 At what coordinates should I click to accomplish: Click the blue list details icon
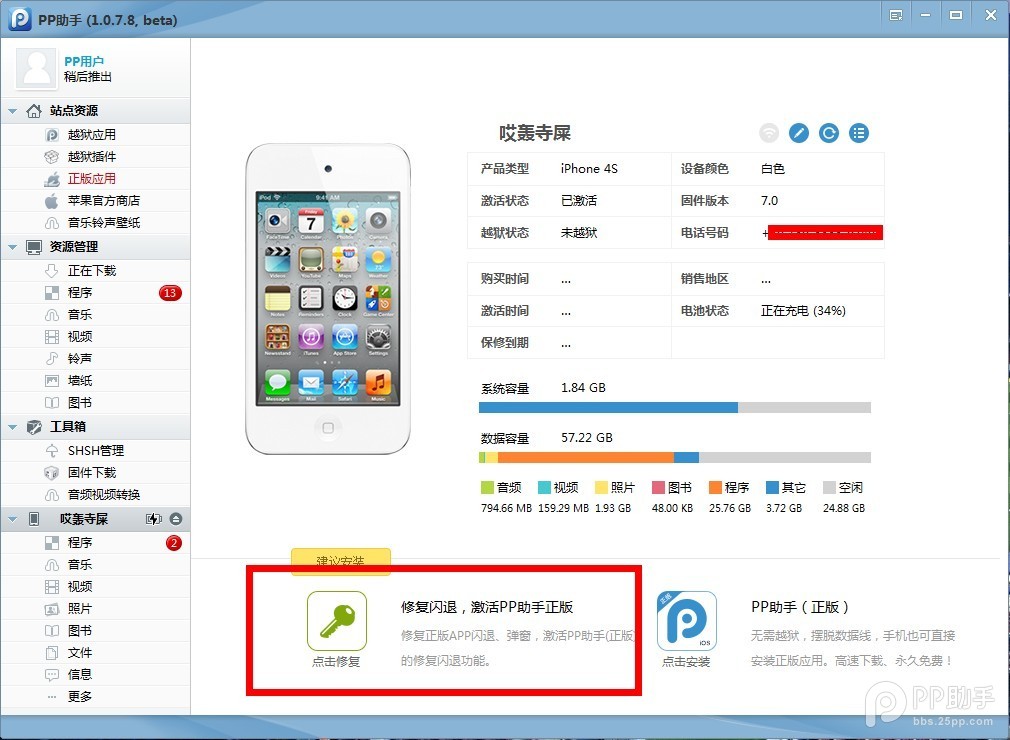859,133
